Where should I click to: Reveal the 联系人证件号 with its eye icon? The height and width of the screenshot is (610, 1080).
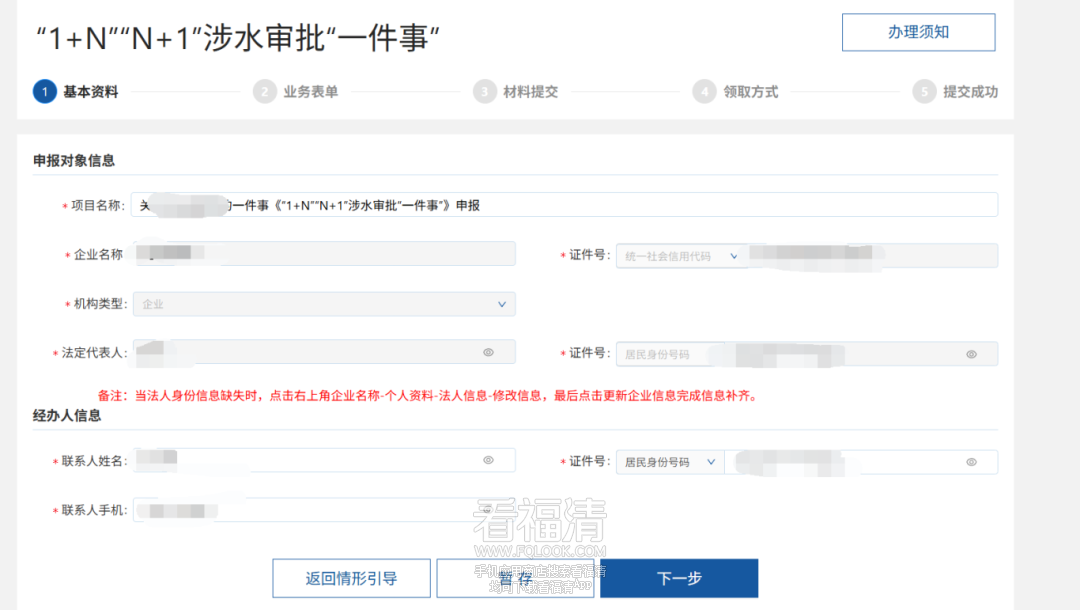[970, 461]
